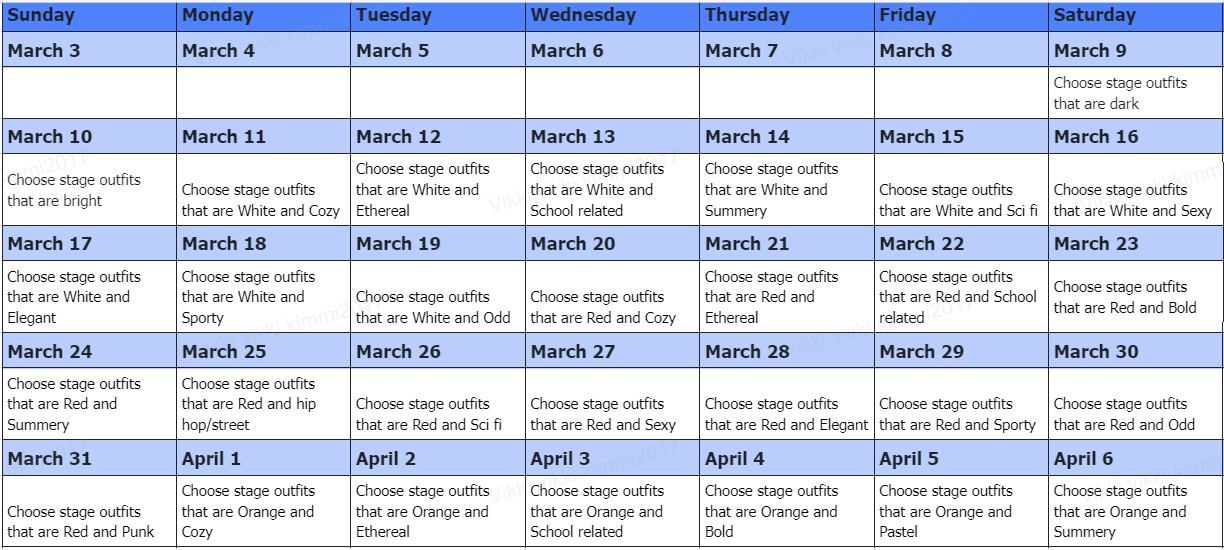Screen dimensions: 1224x550
Task: Click the Saturday column header
Action: pyautogui.click(x=1135, y=15)
